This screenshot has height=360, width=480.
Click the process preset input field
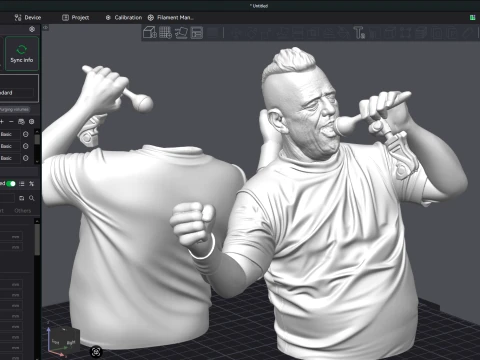pyautogui.click(x=7, y=198)
